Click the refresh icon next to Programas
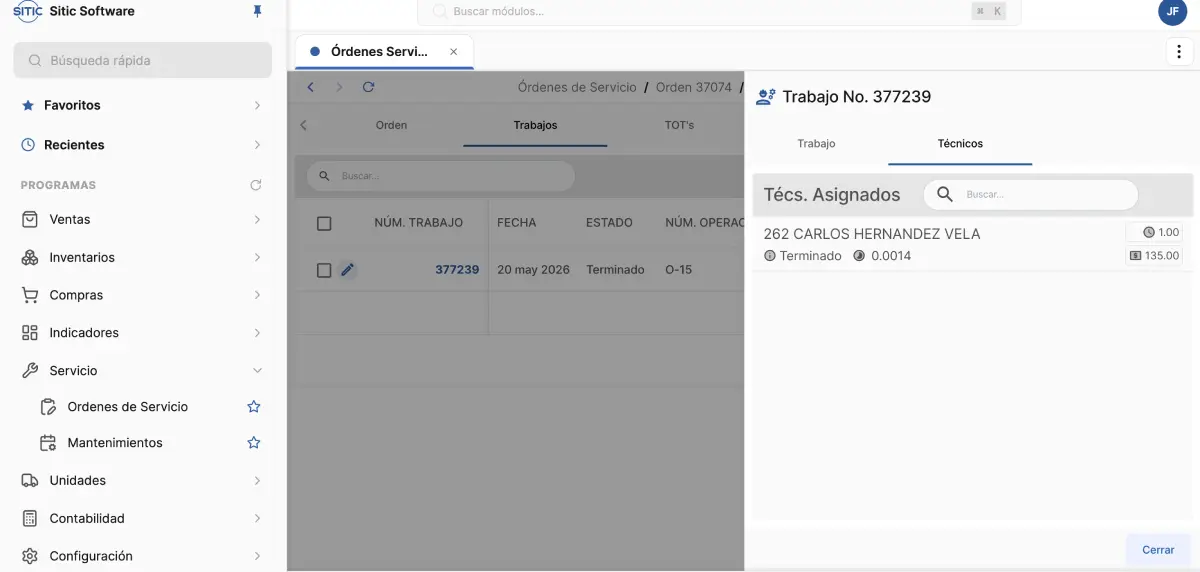 [256, 185]
